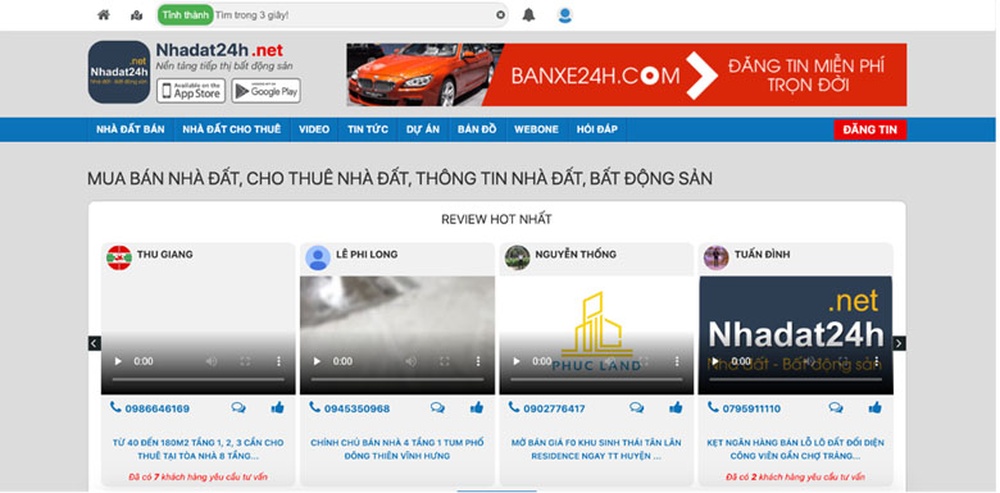Open Lê Phi Long's profile avatar
This screenshot has height=493, width=1000.
coord(318,258)
